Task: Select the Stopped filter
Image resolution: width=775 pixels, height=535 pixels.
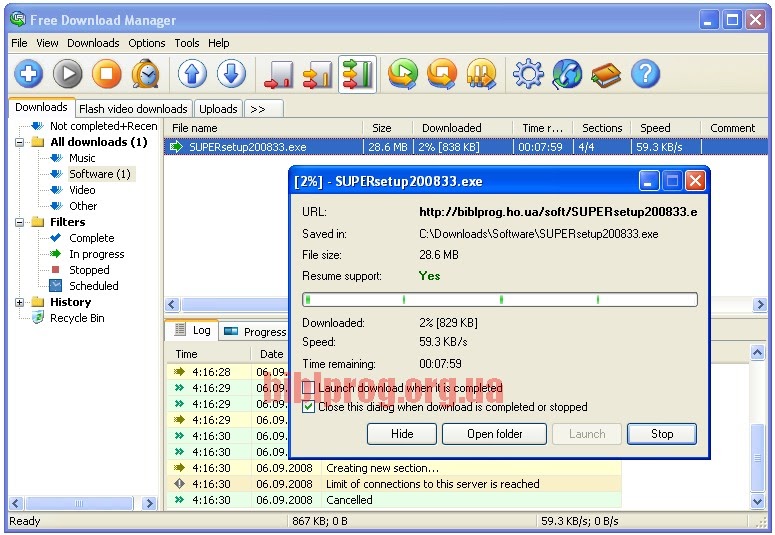Action: 89,270
